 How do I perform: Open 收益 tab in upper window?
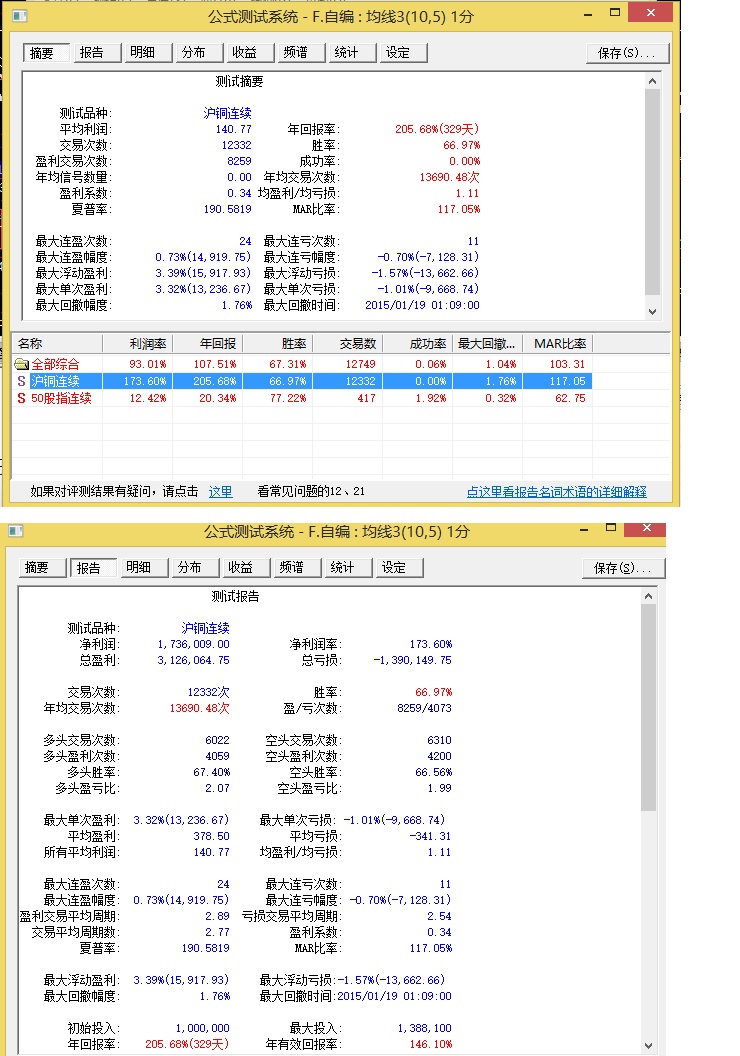pos(250,53)
